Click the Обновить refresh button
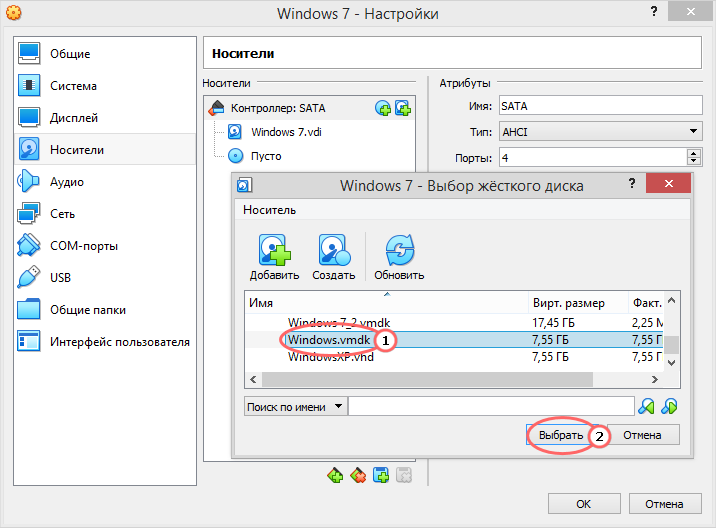This screenshot has width=716, height=528. pyautogui.click(x=399, y=257)
